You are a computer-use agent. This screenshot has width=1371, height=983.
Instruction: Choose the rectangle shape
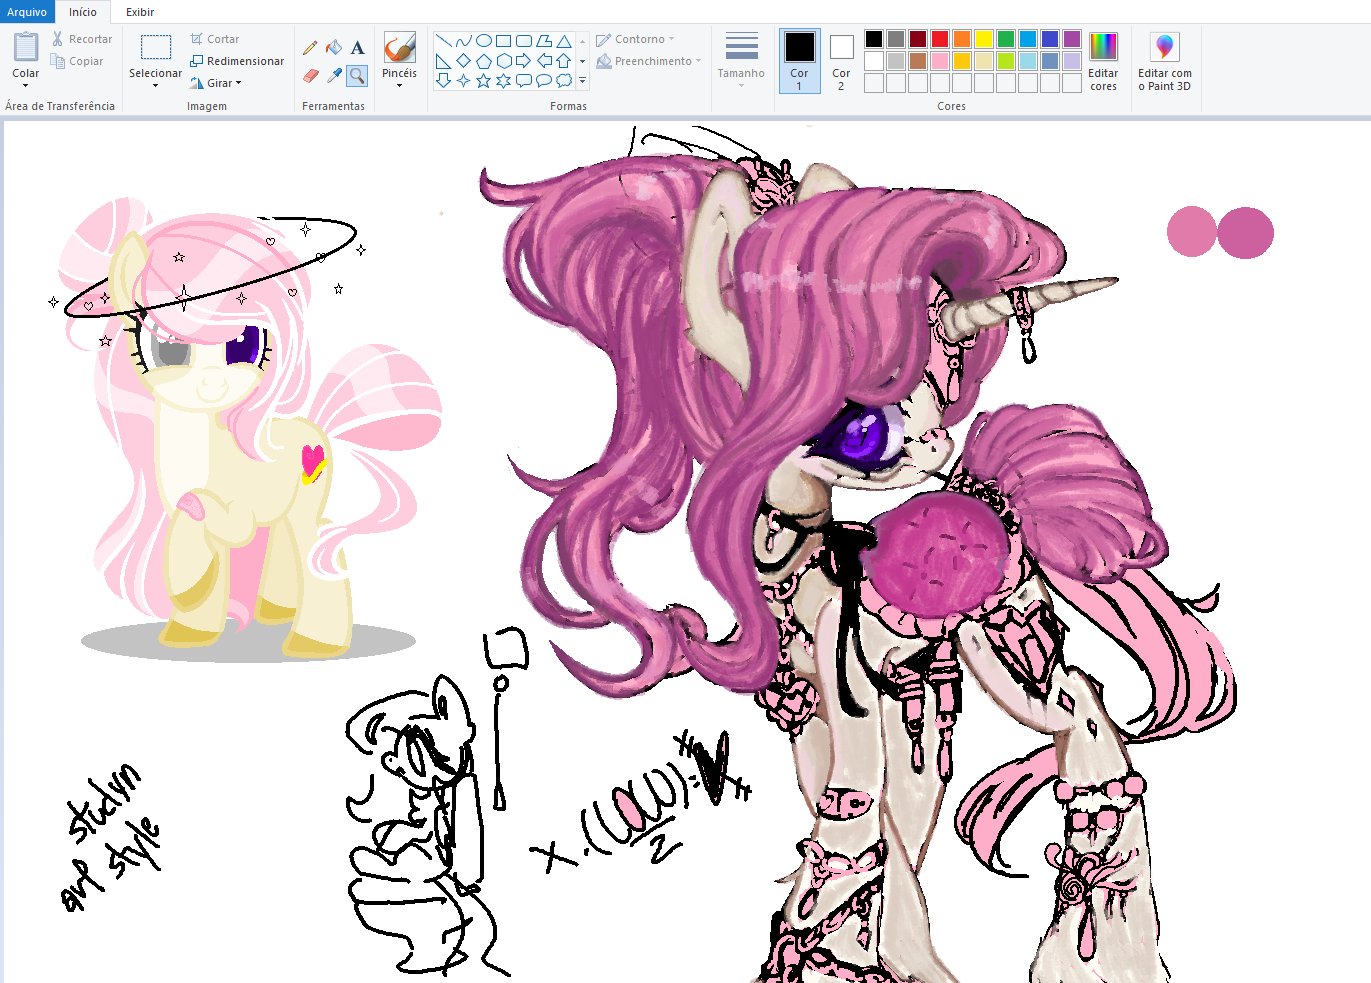point(504,41)
